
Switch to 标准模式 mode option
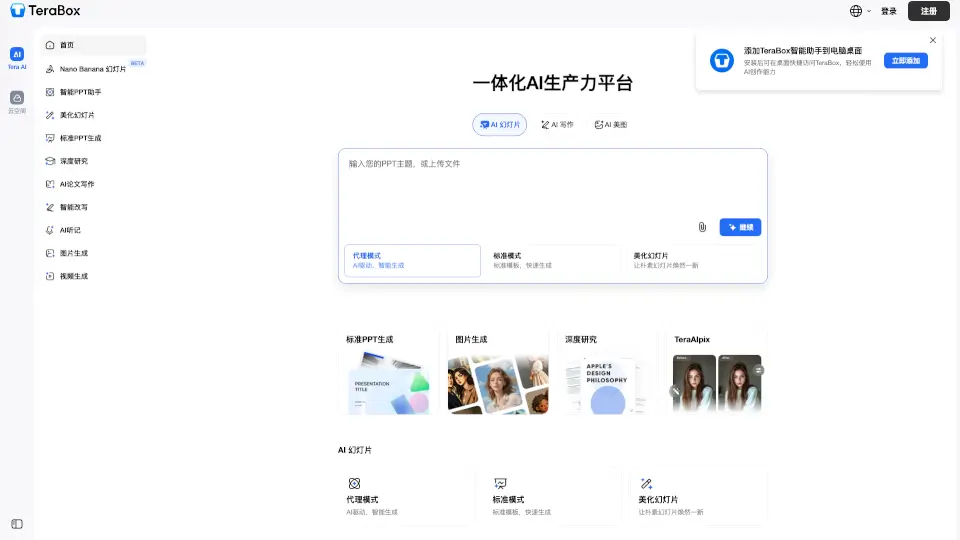552,260
